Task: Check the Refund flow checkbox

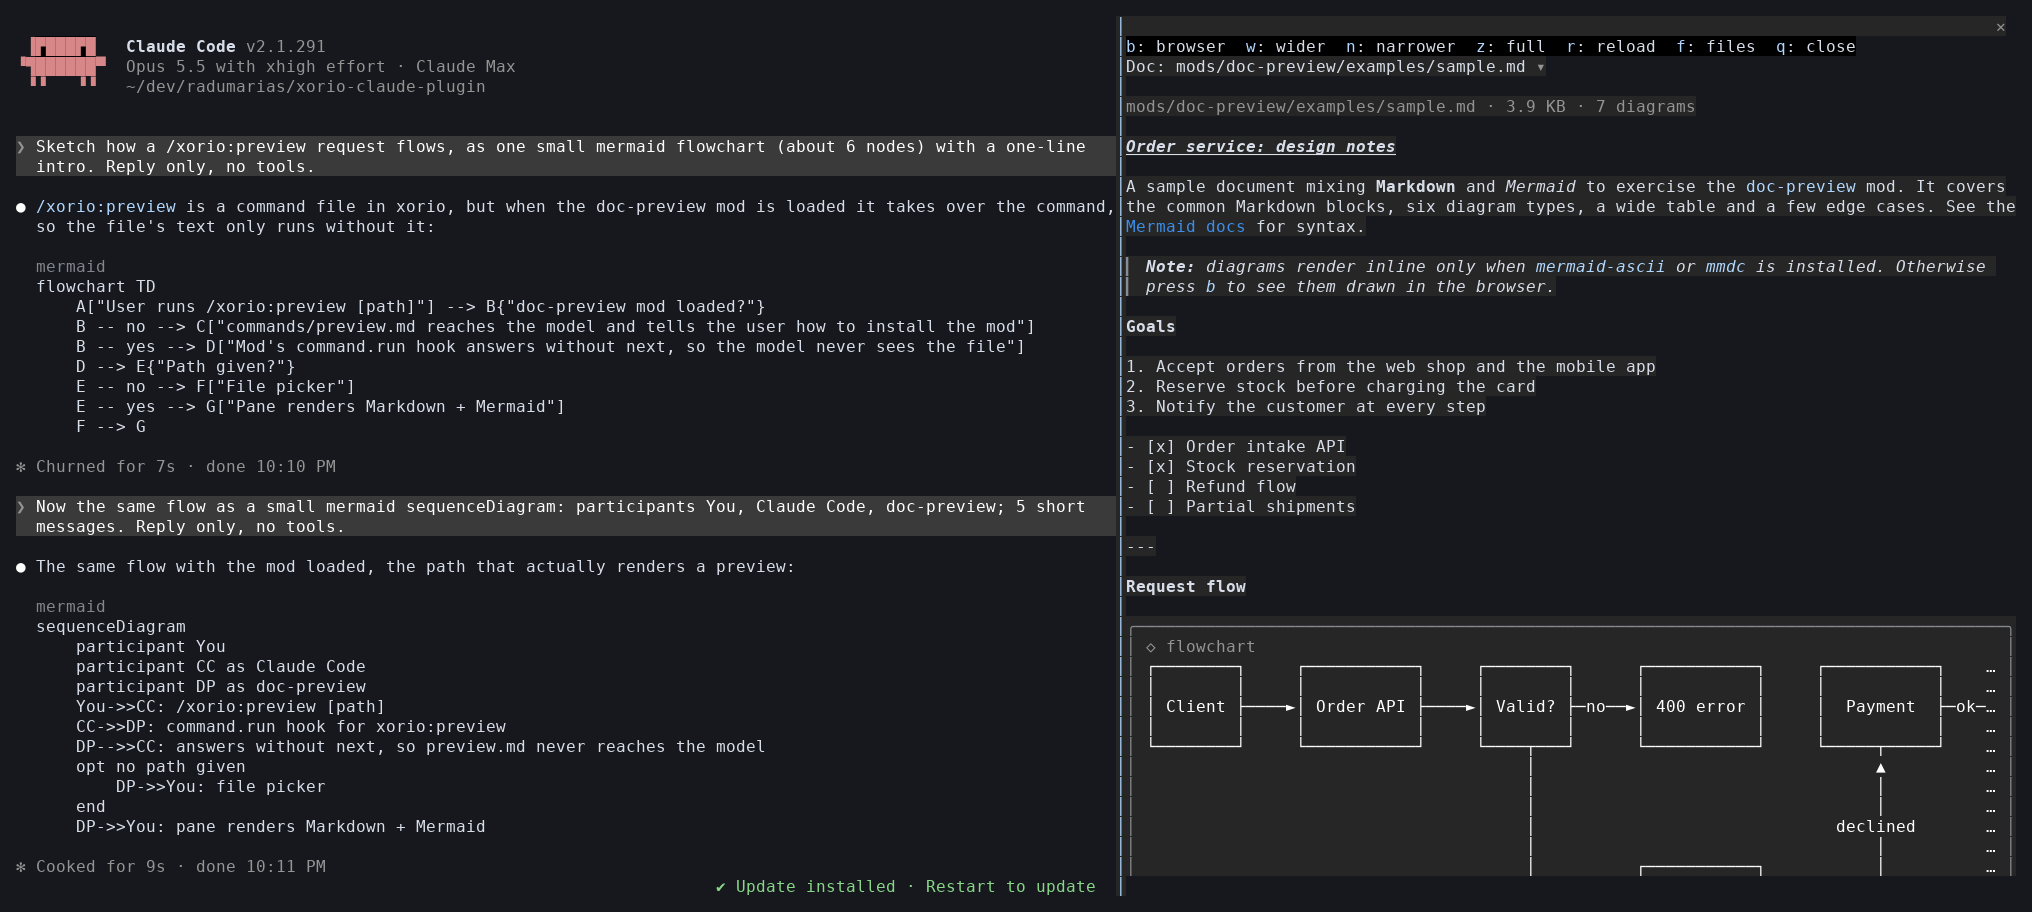Action: [x=1160, y=487]
